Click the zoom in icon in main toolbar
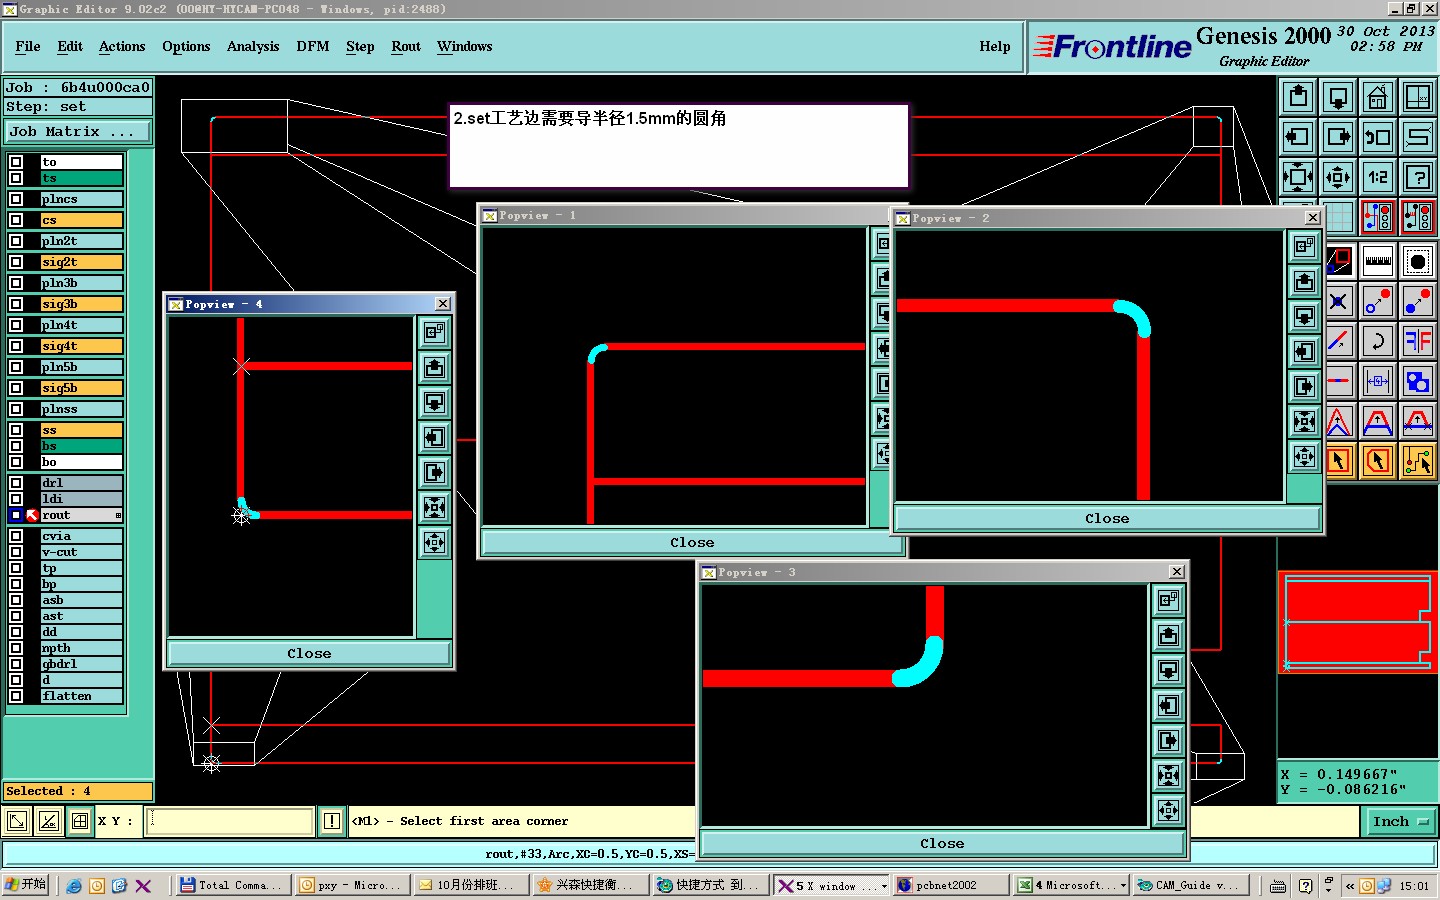The width and height of the screenshot is (1440, 900). (x=1298, y=178)
